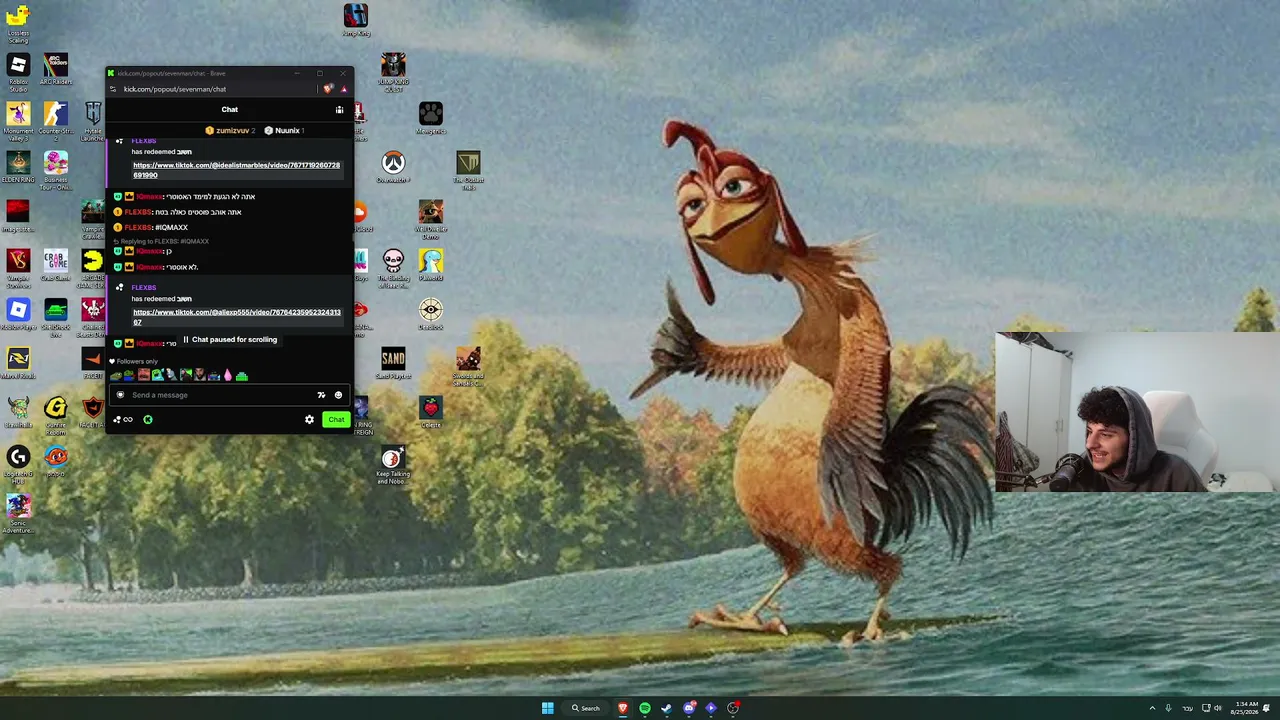Open the Palworld desktop icon
The width and height of the screenshot is (1280, 720).
pyautogui.click(x=431, y=265)
